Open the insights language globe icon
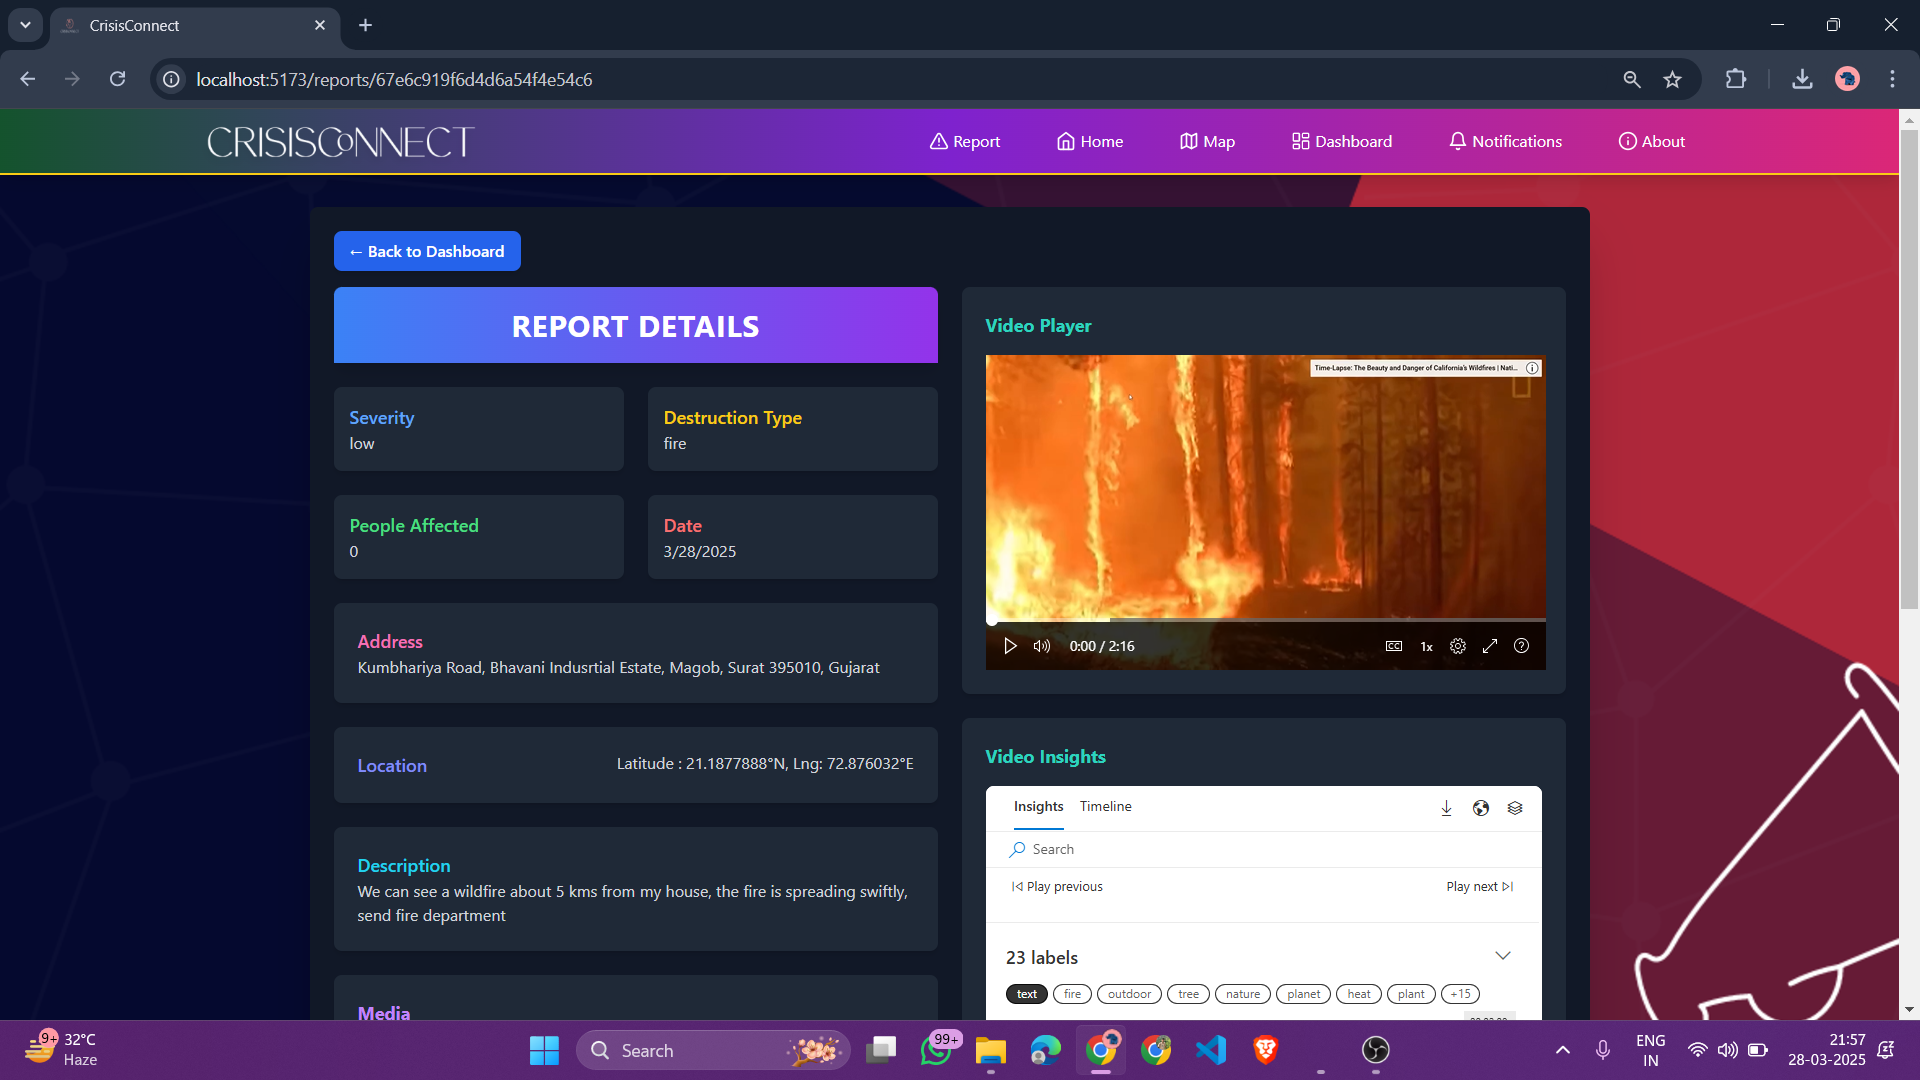 1480,808
